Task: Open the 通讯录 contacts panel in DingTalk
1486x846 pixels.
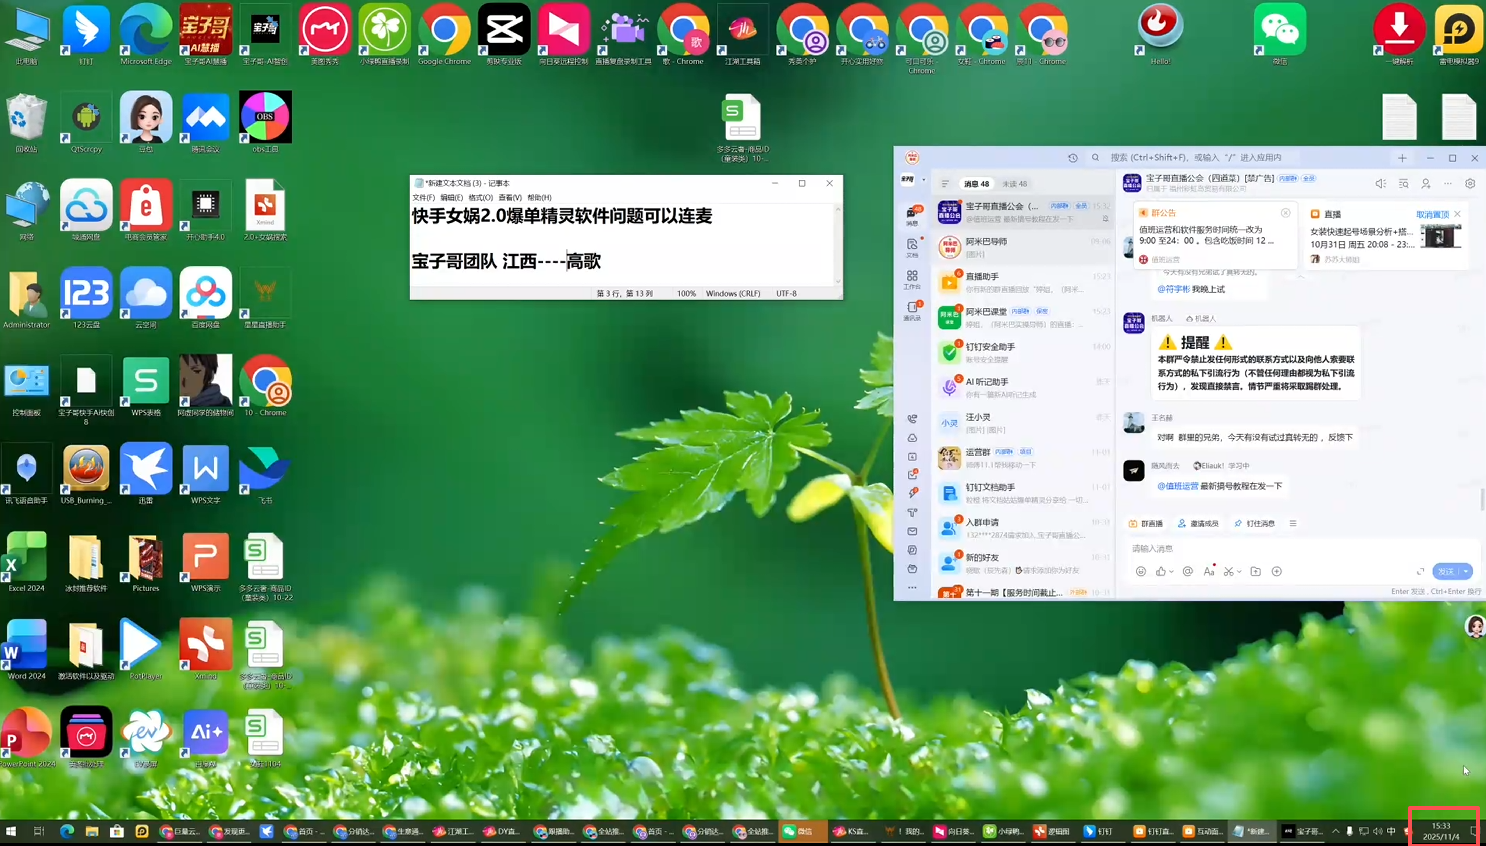Action: (x=912, y=306)
